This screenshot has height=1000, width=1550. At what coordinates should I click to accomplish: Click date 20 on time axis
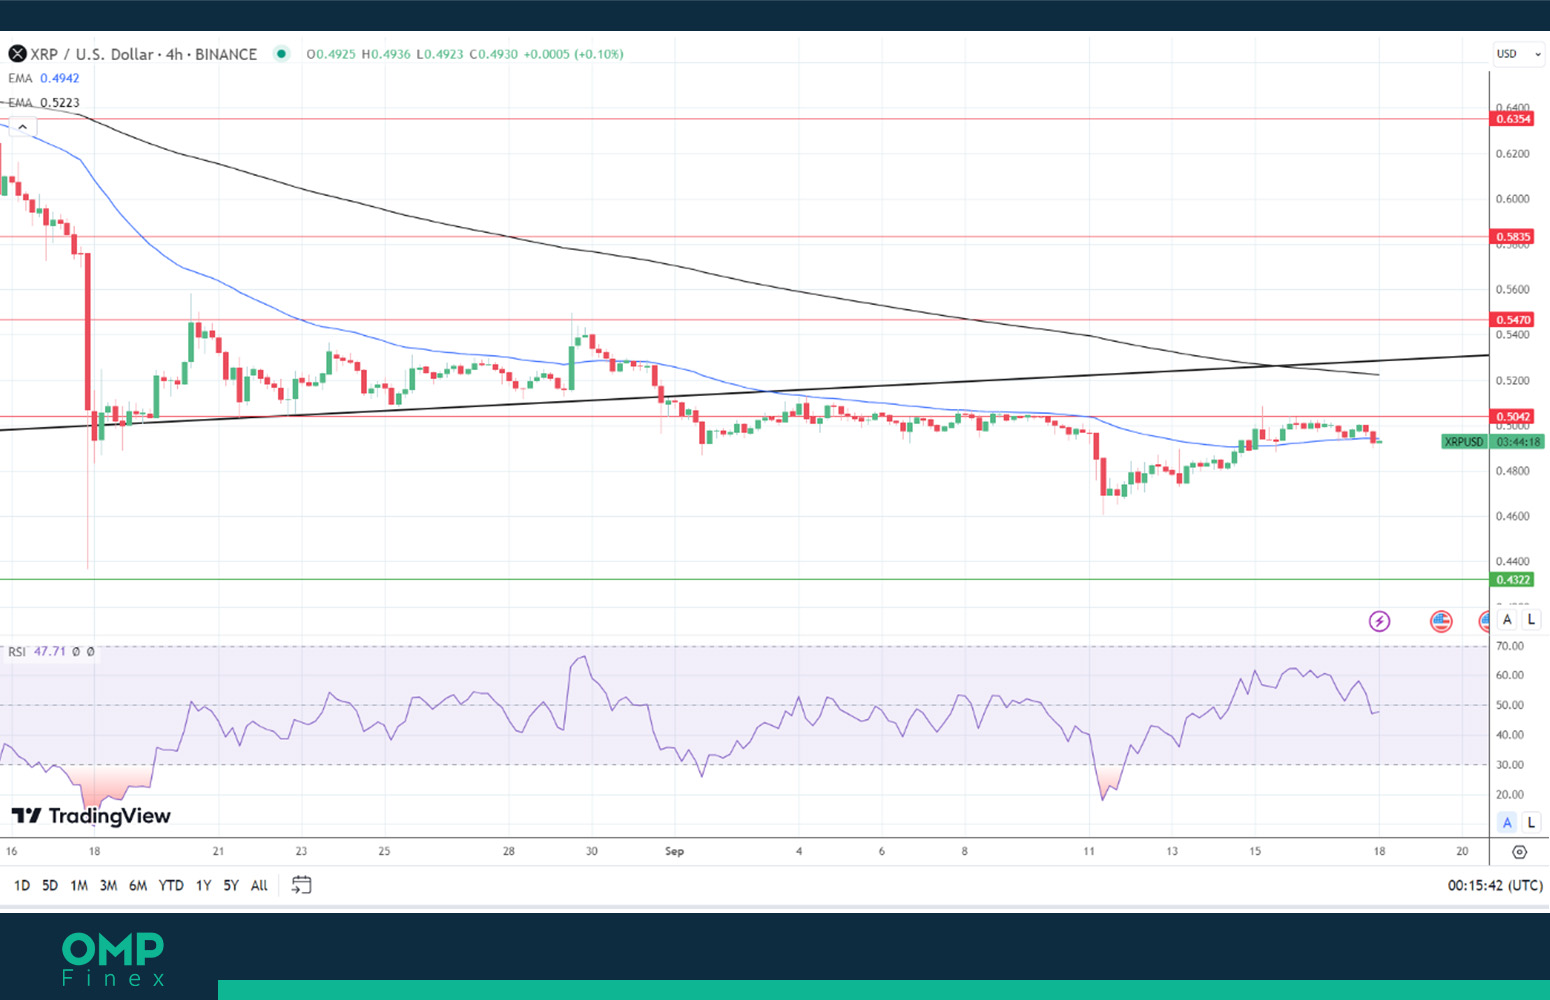pyautogui.click(x=1463, y=851)
